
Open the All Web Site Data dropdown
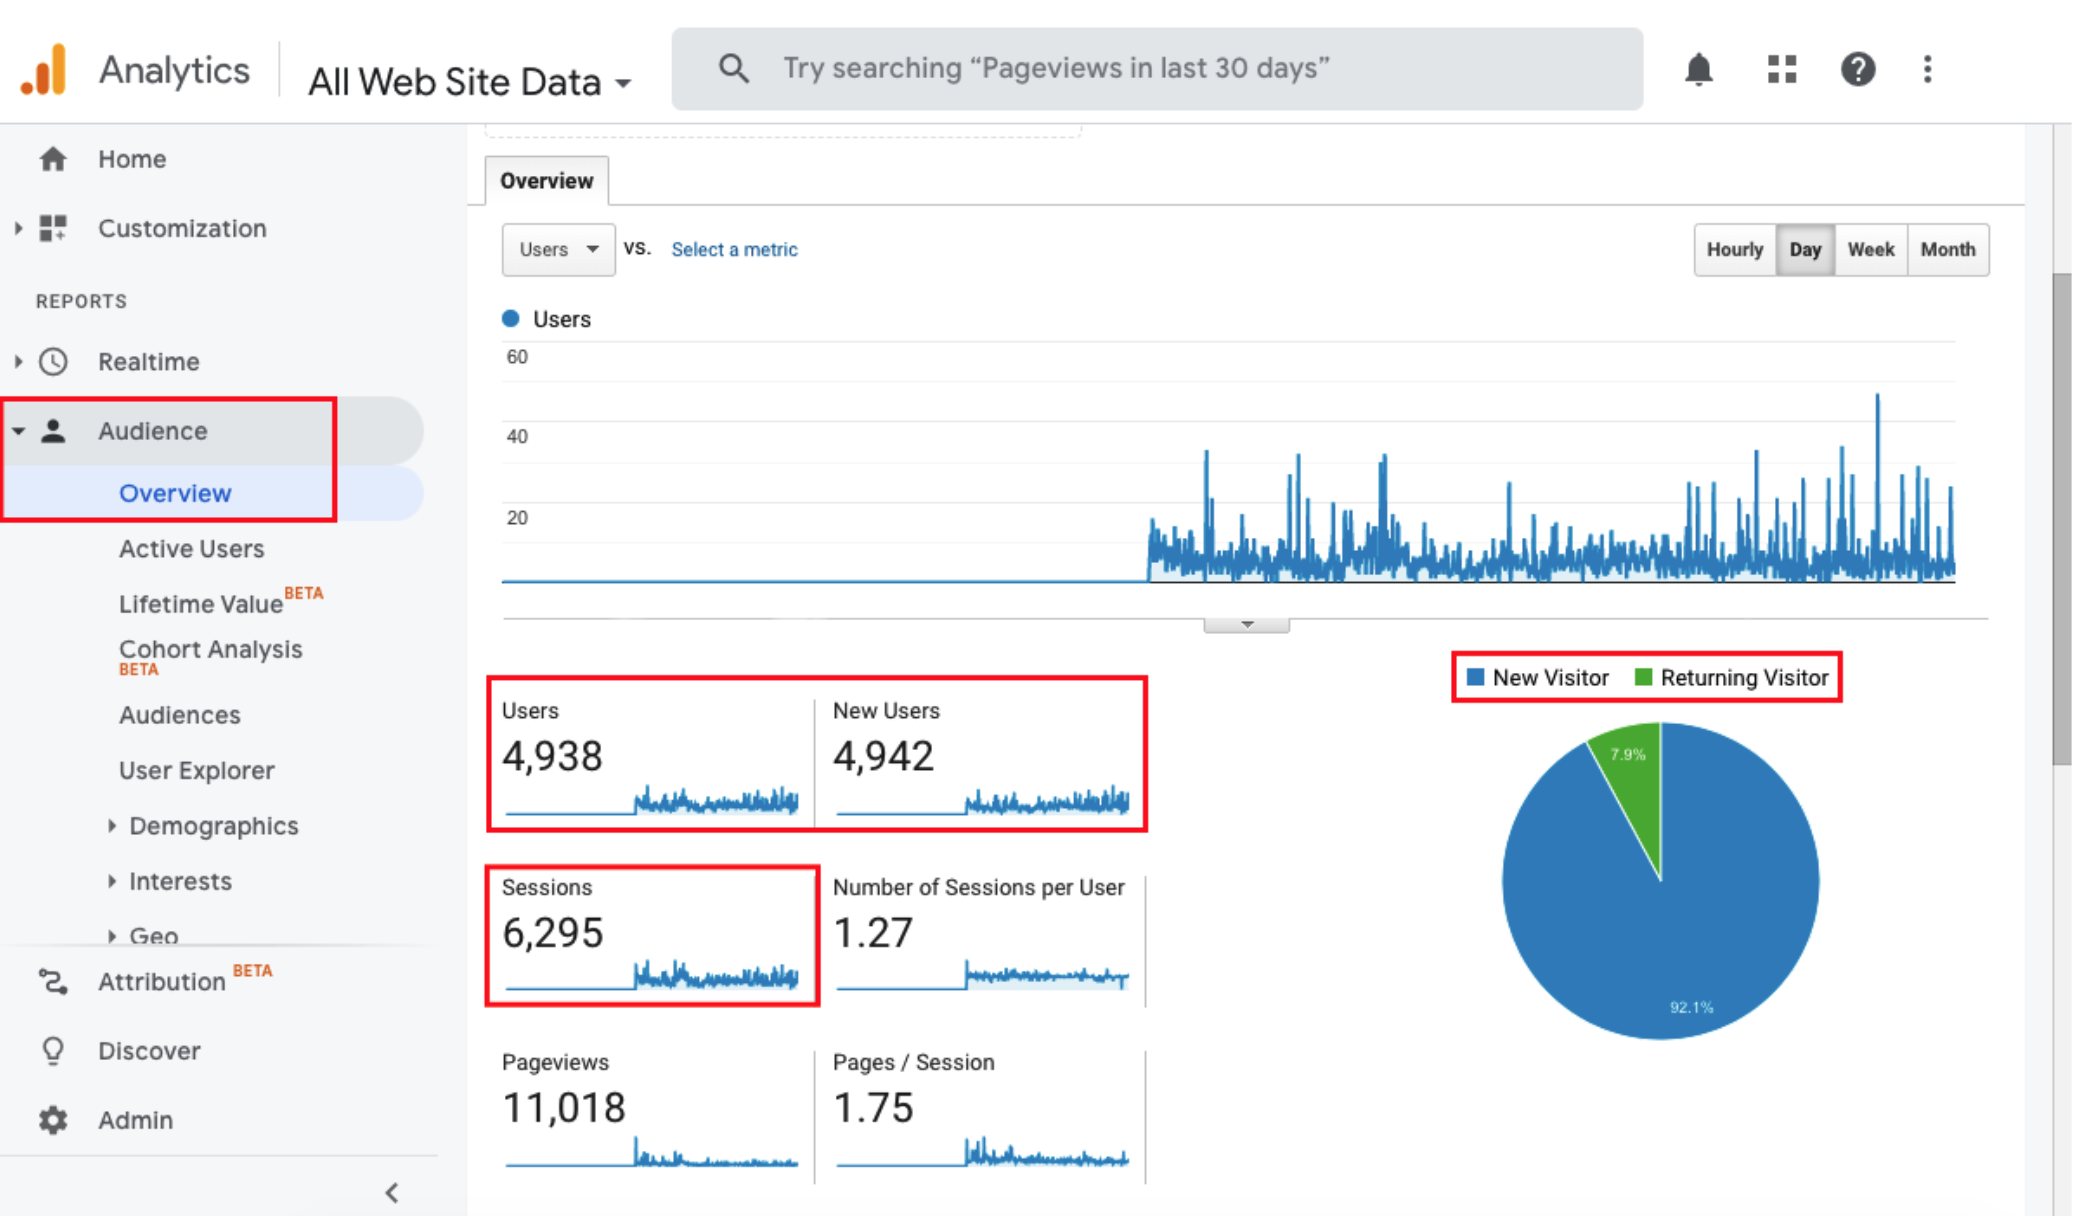coord(468,81)
